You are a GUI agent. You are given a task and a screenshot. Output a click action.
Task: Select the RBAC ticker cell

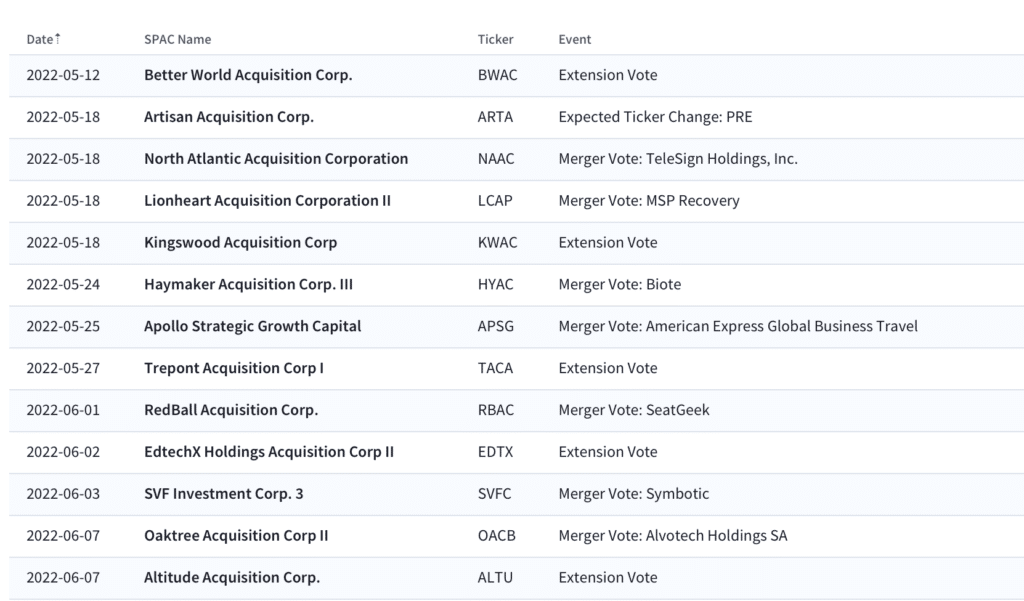tap(496, 410)
